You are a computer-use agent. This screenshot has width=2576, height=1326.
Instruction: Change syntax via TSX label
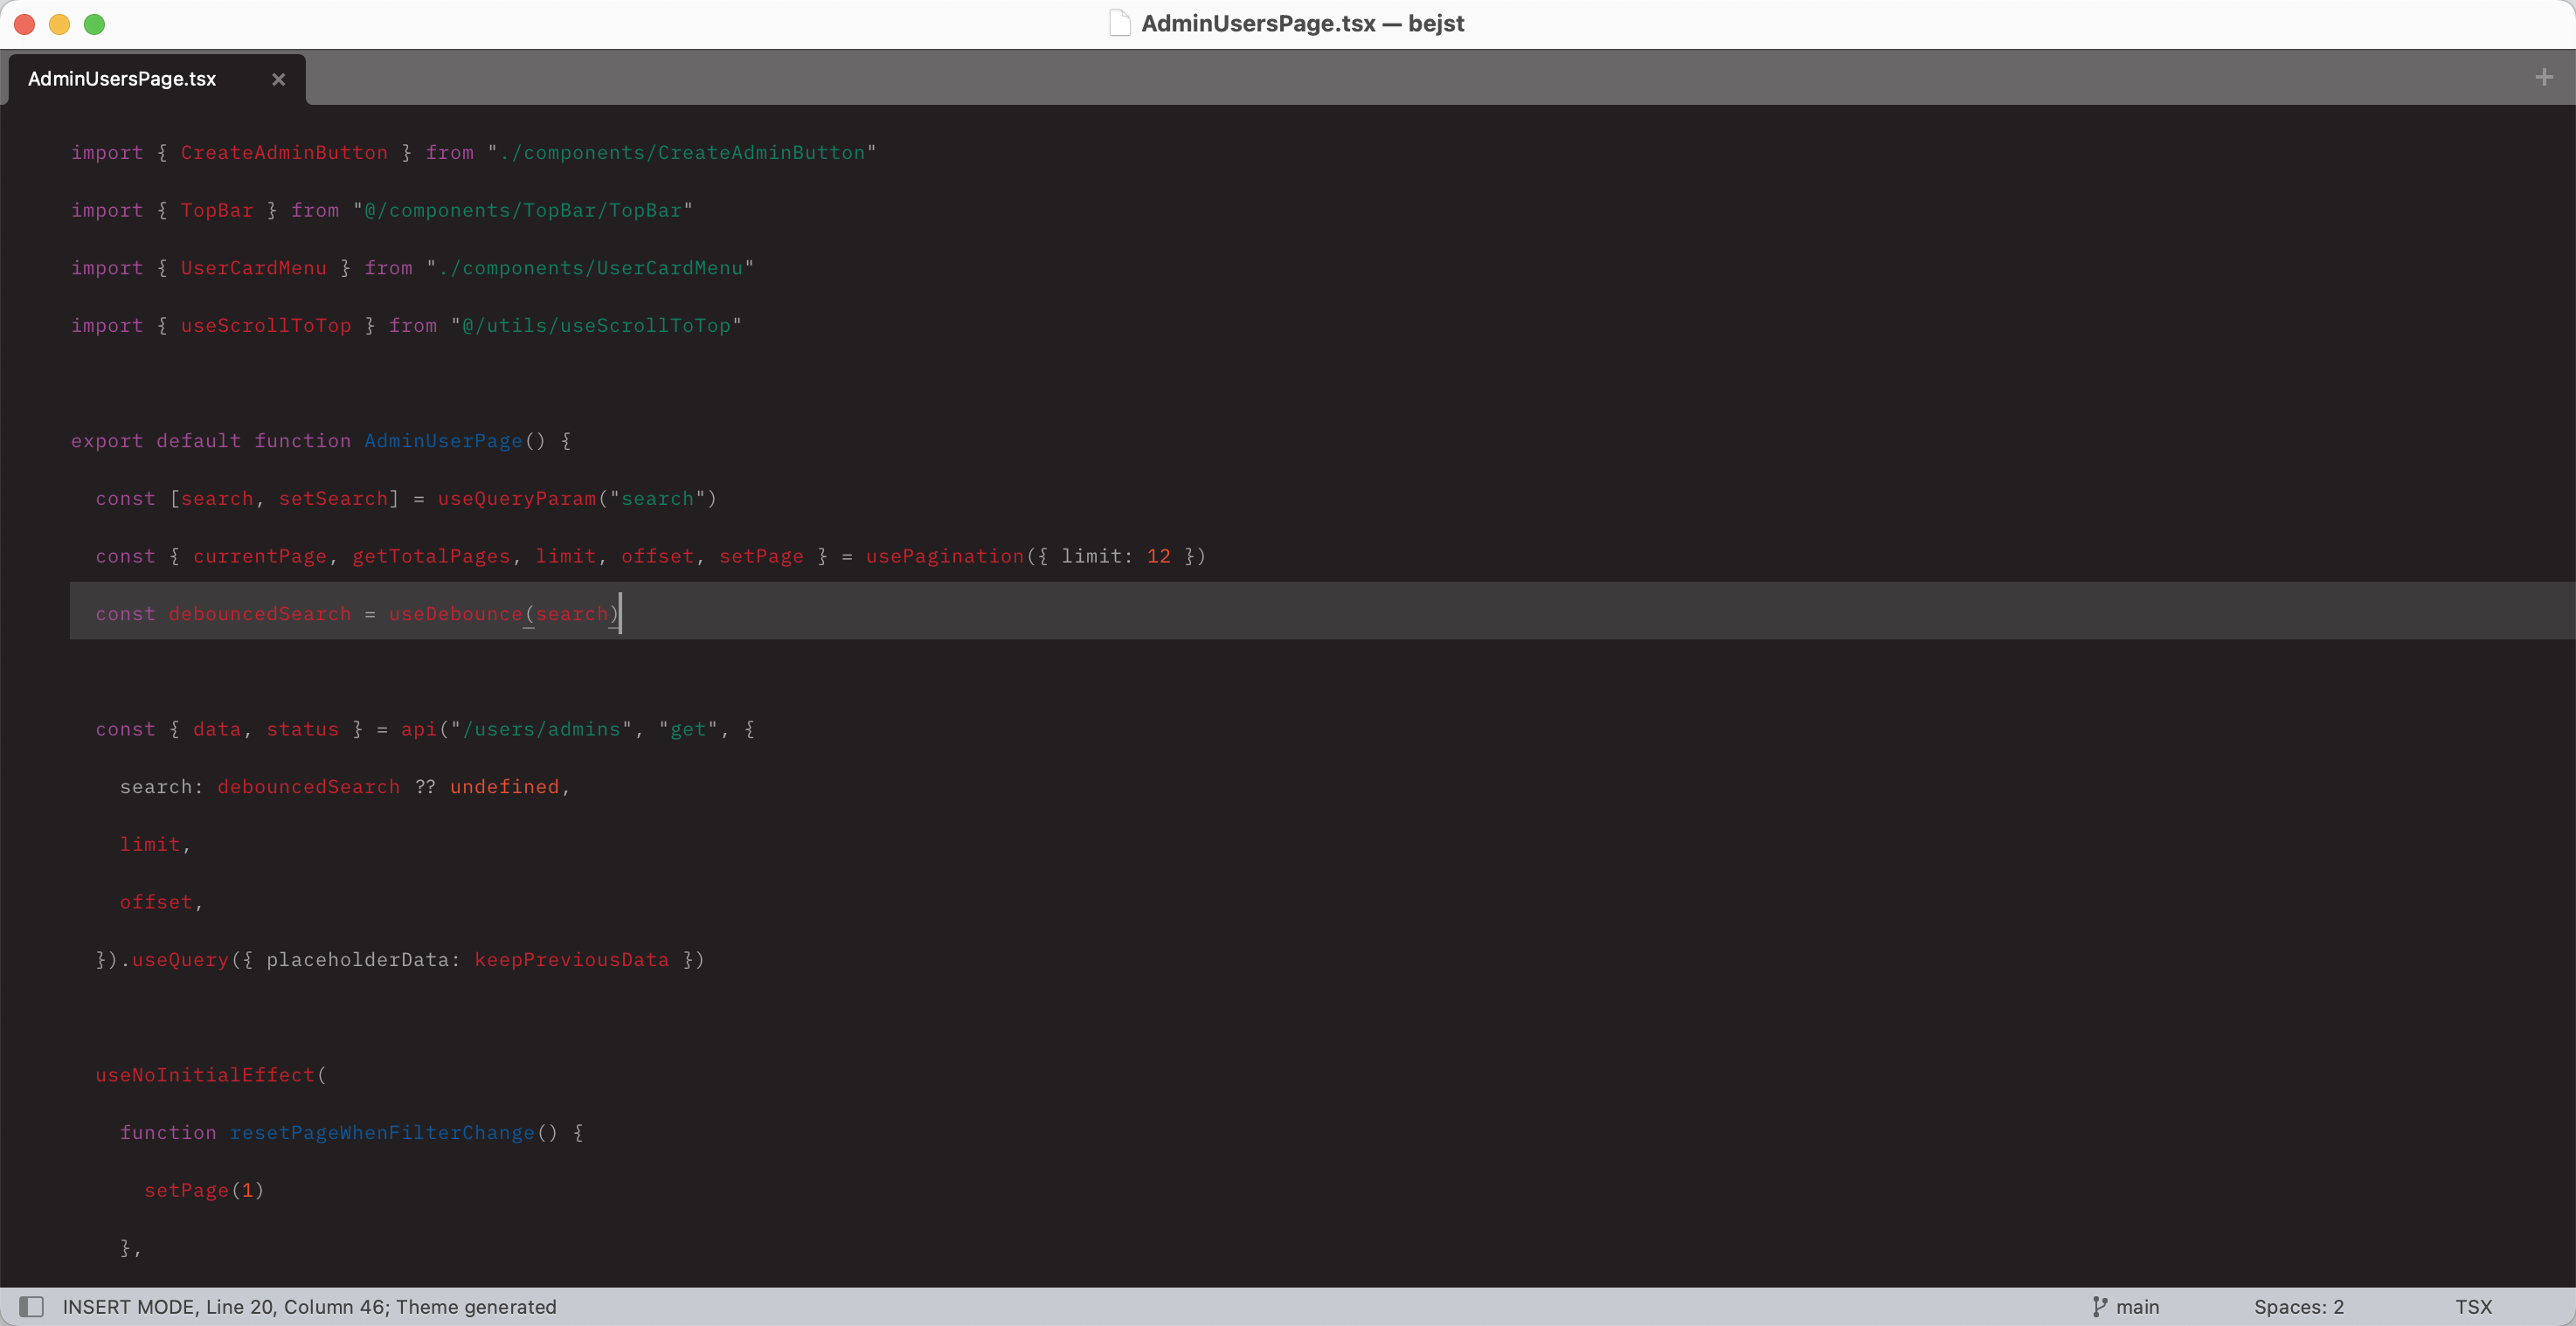tap(2473, 1306)
